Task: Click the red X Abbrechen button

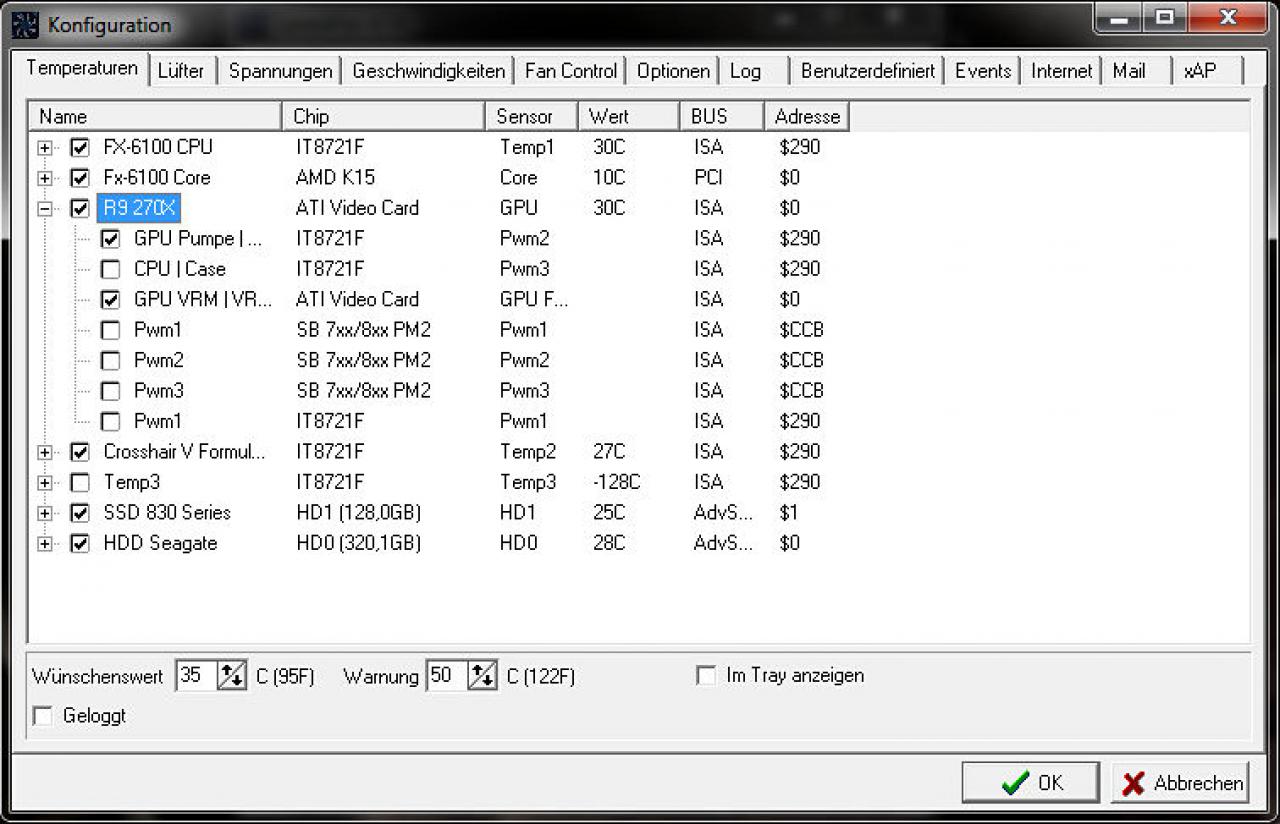Action: coord(1181,782)
